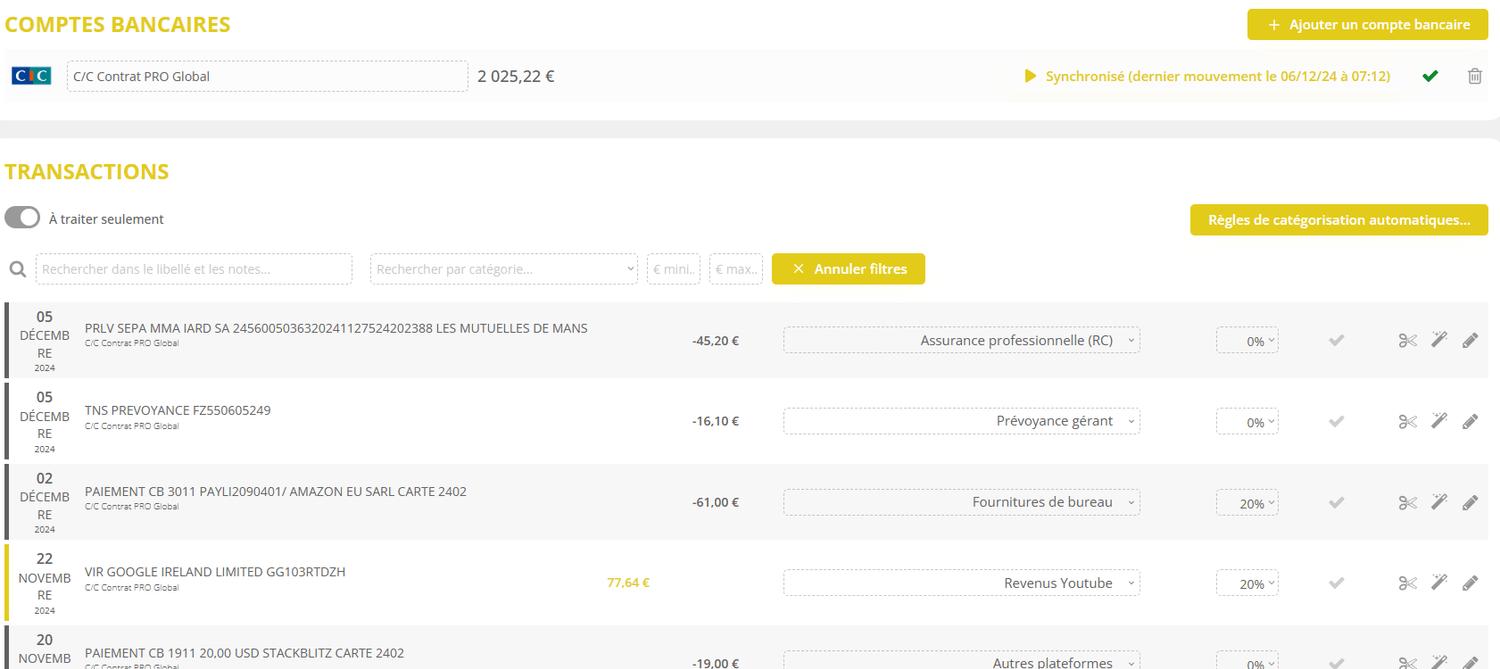
Task: Open VAT rate dropdown for GOOGLE IRELAND row
Action: point(1247,583)
